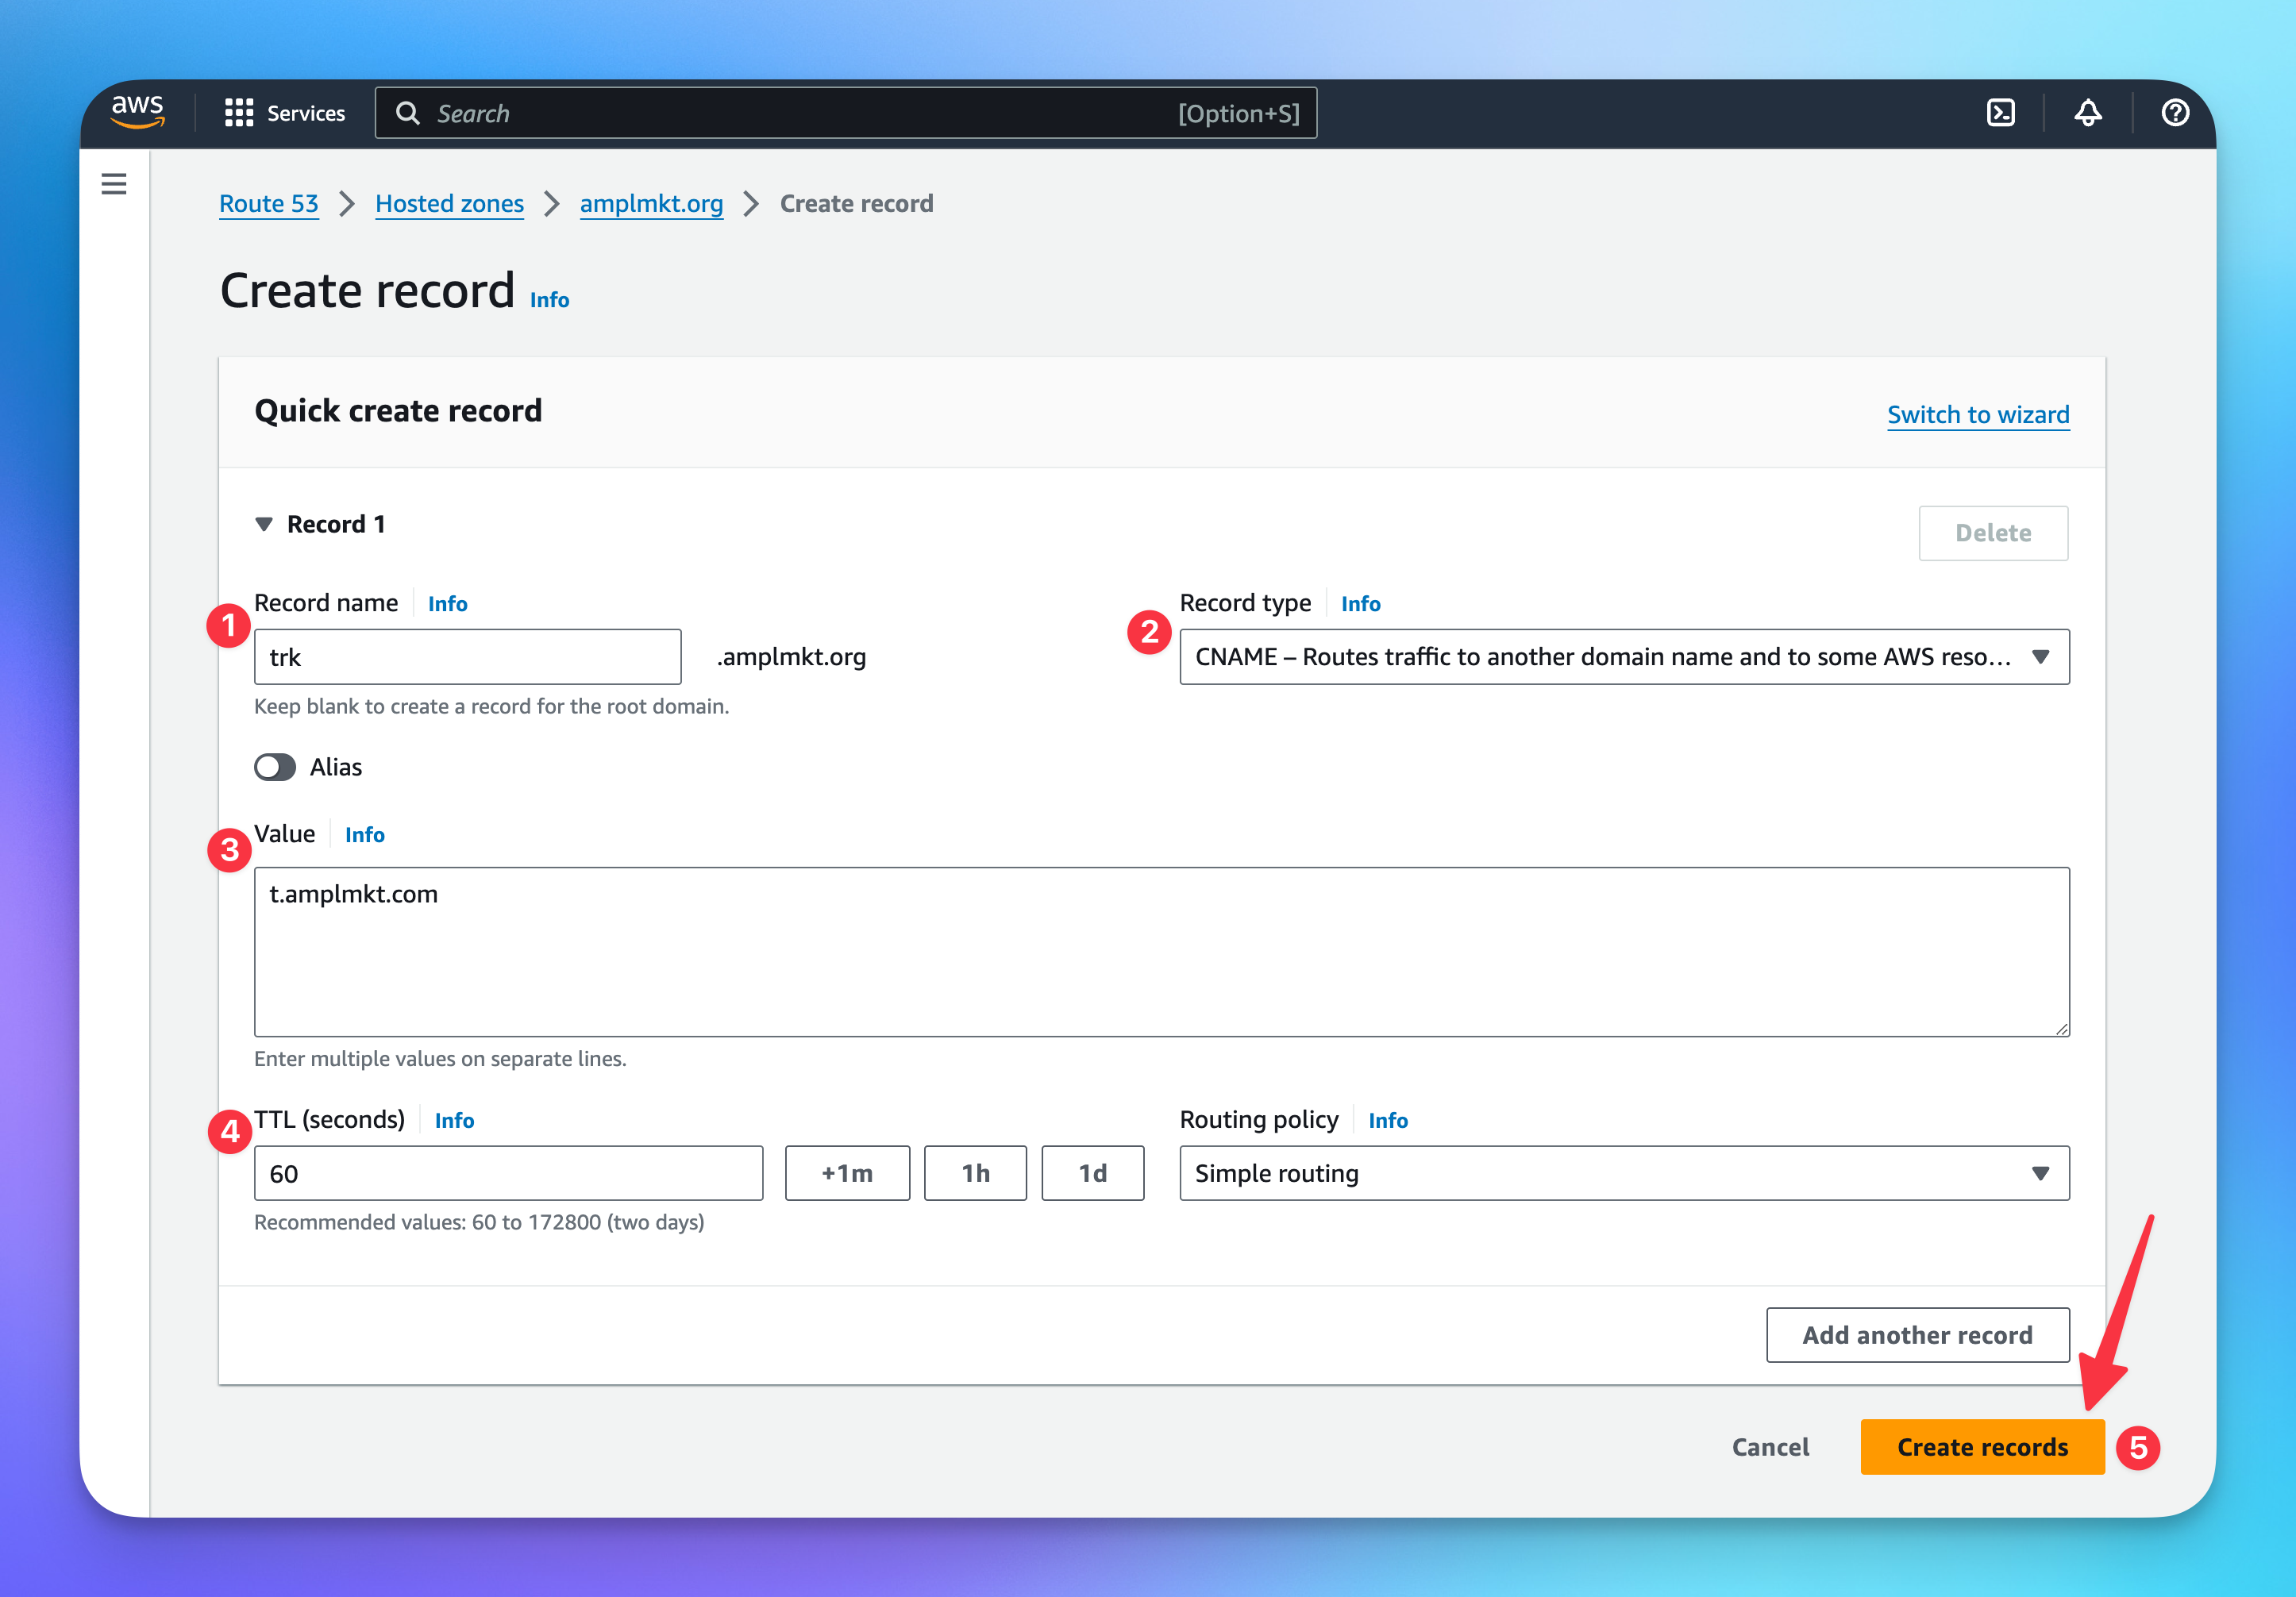Set TTL with the 1h button
This screenshot has height=1597, width=2296.
click(x=974, y=1173)
